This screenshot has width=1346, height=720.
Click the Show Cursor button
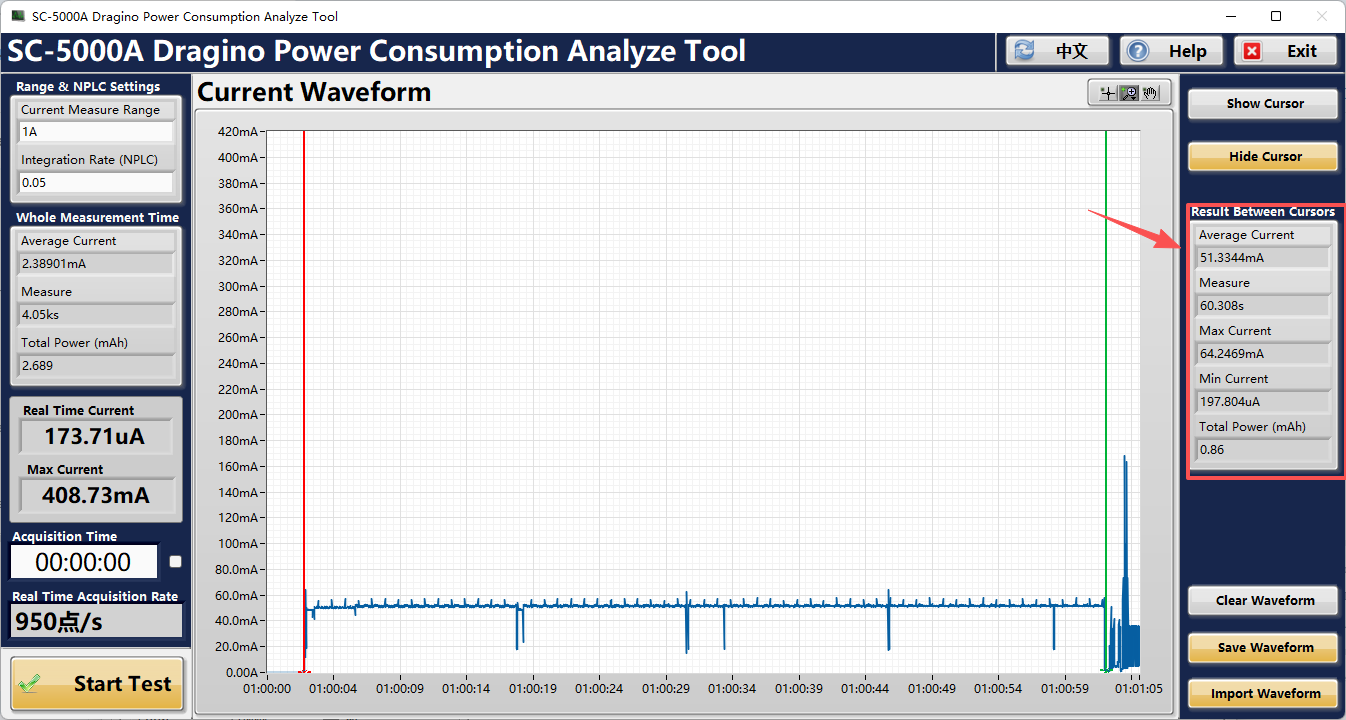tap(1265, 103)
